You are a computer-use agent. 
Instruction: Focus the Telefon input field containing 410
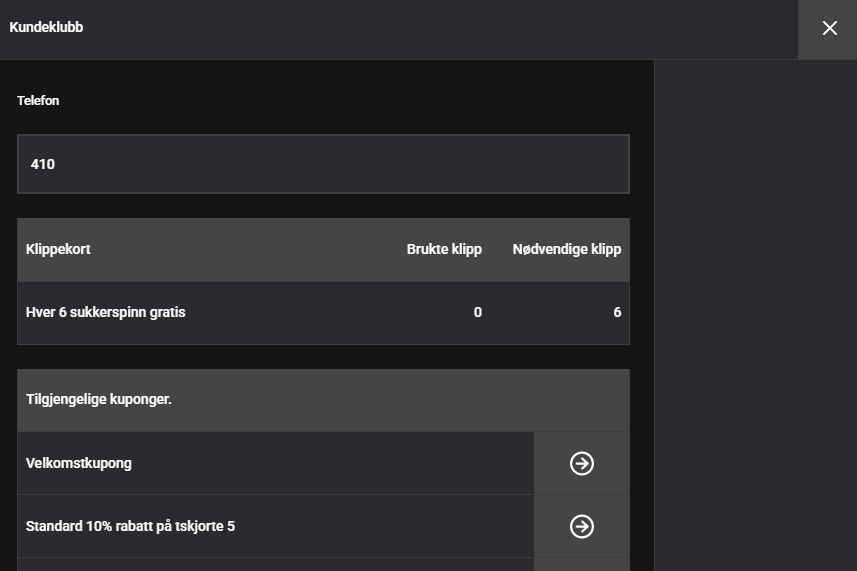point(323,164)
